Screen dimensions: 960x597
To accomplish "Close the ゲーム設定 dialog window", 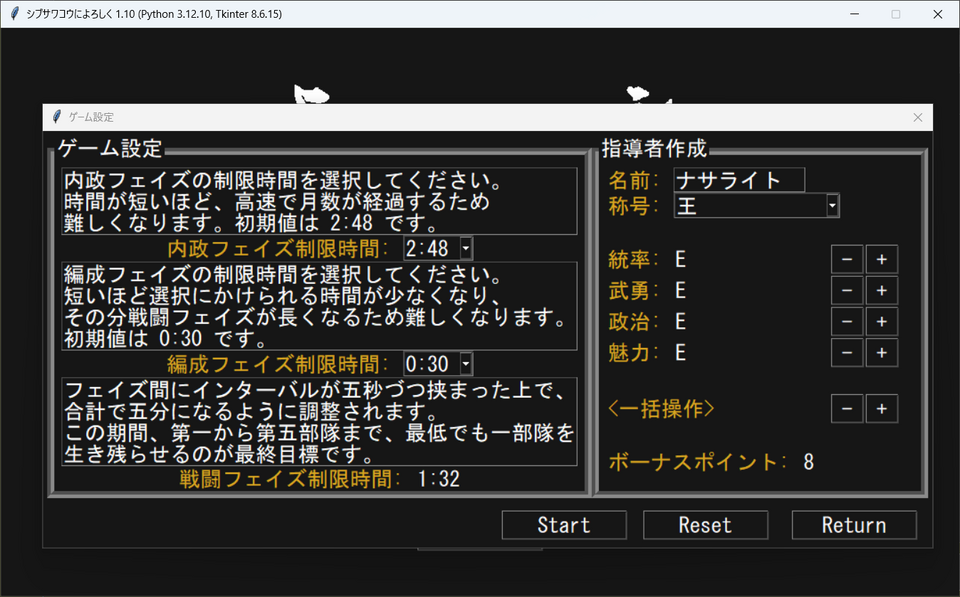I will (x=918, y=117).
